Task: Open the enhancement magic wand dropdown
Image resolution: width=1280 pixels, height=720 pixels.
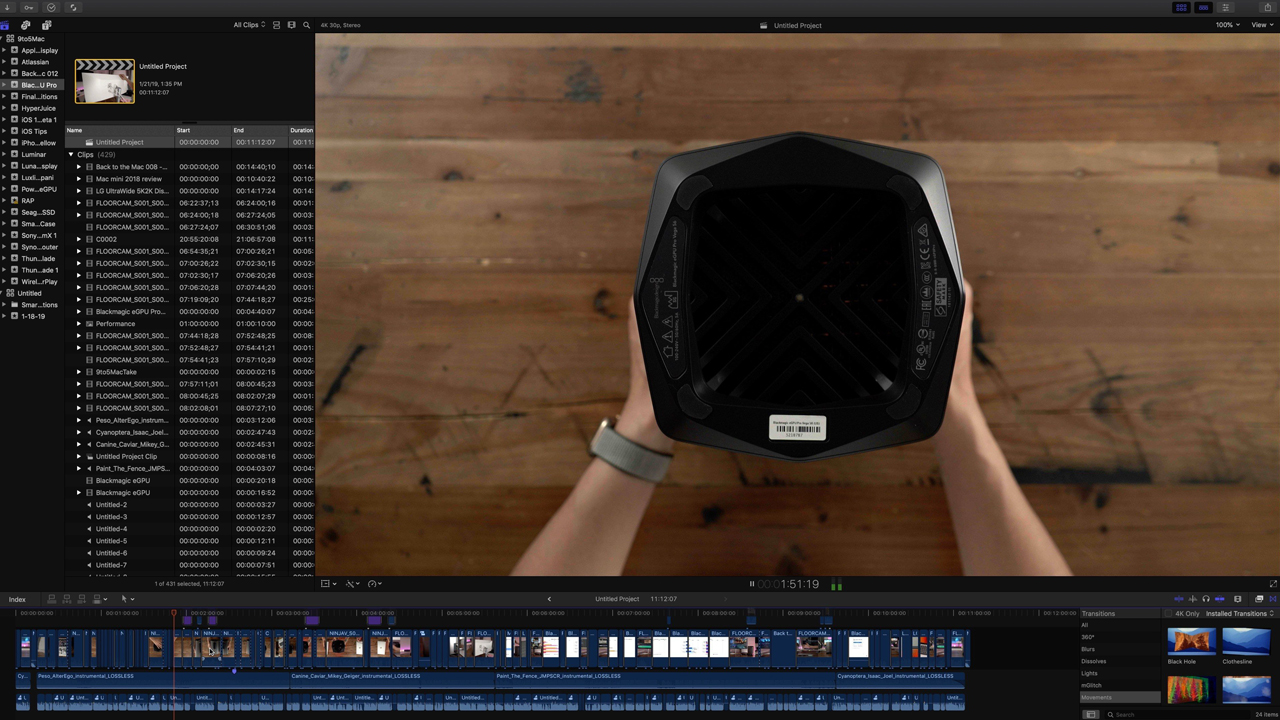Action: 352,584
